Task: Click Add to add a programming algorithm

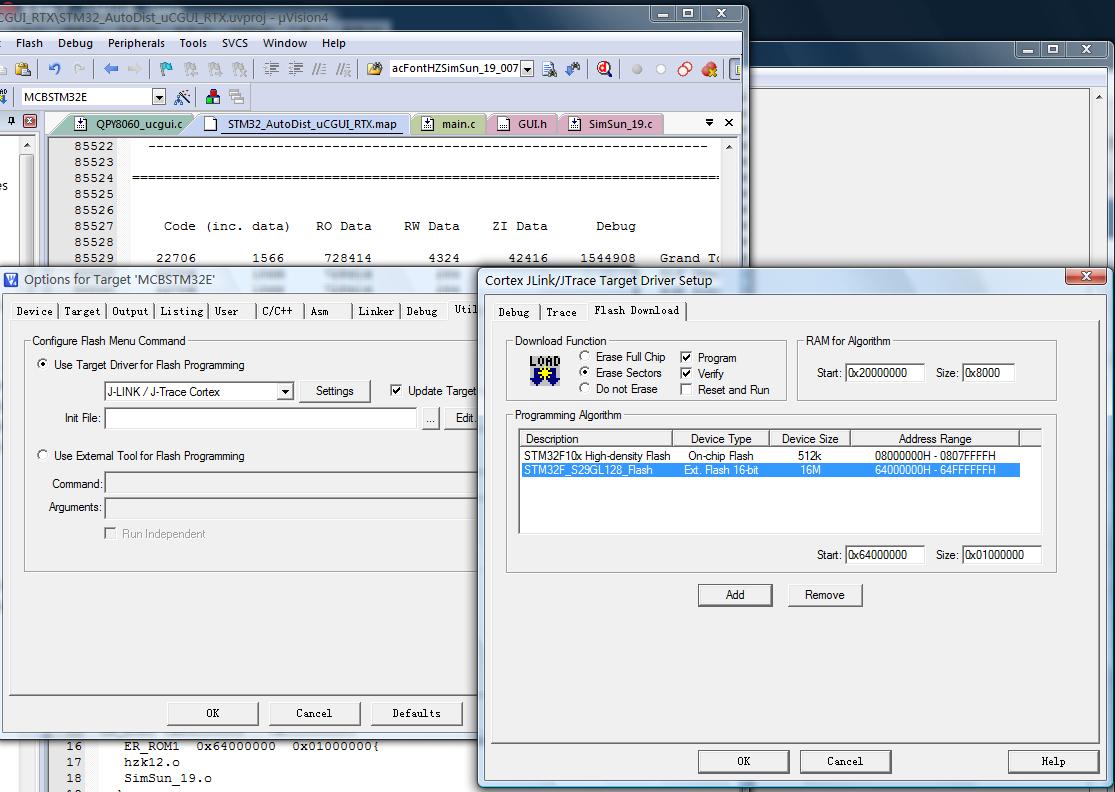Action: [735, 595]
